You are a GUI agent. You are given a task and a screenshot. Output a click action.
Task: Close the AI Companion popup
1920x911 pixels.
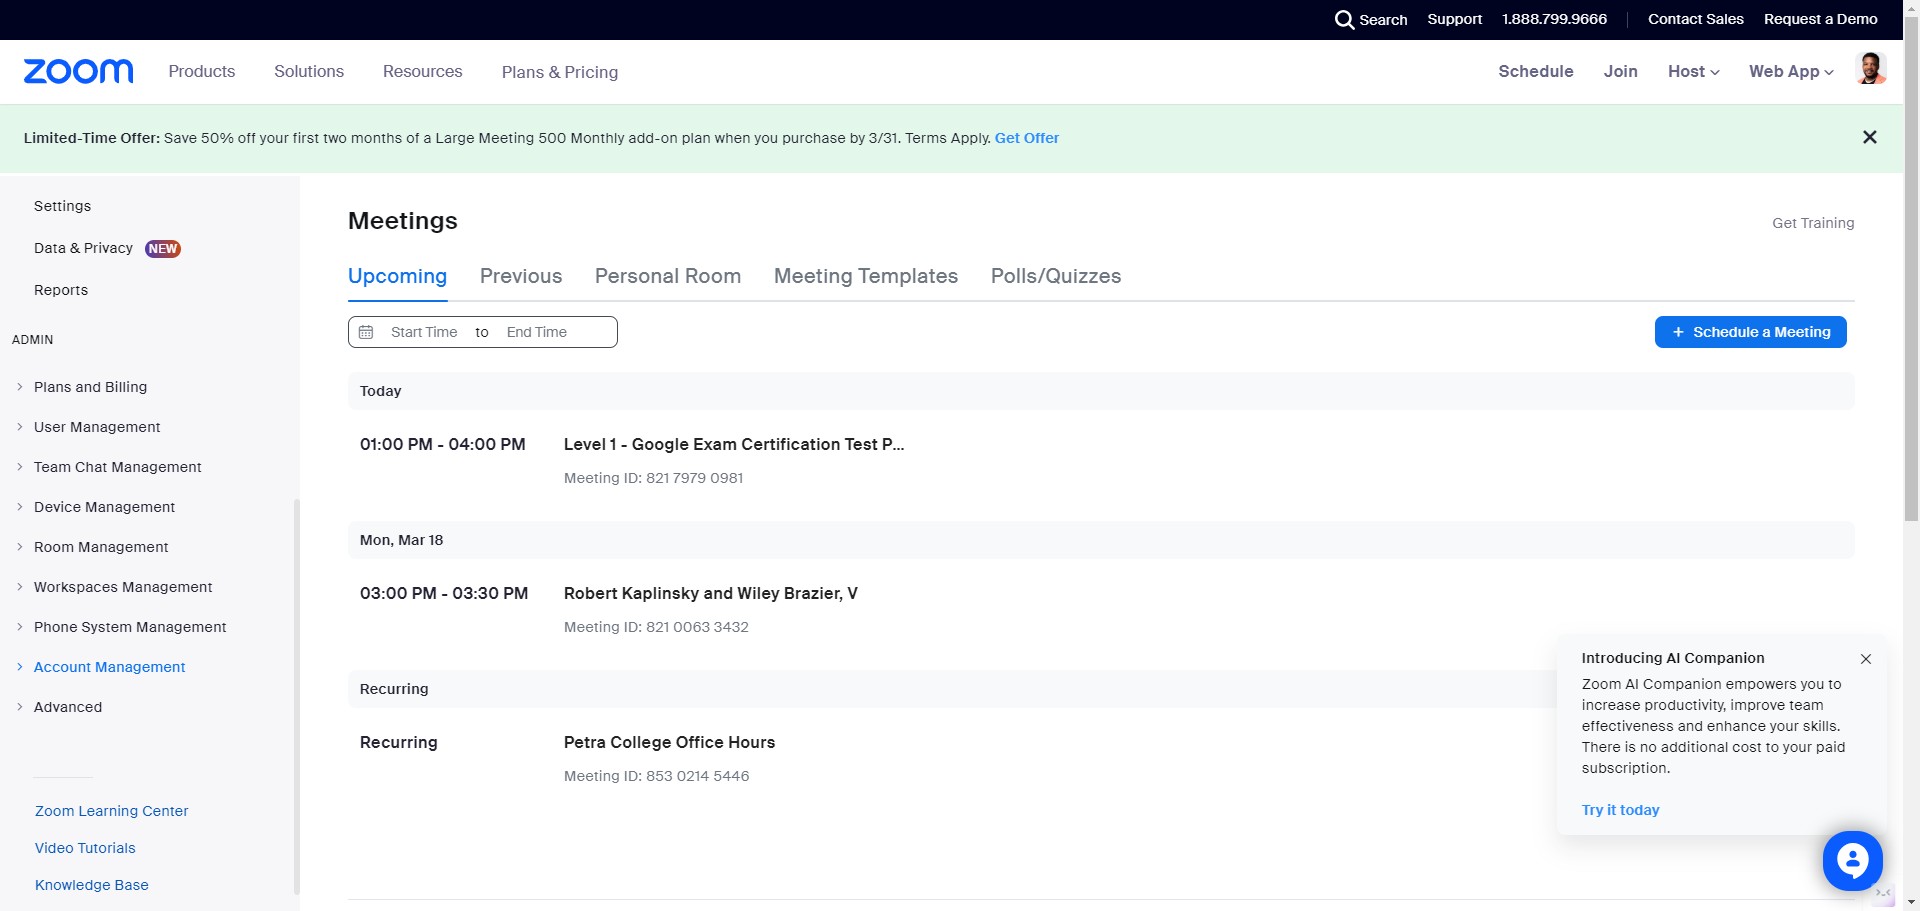(x=1865, y=659)
